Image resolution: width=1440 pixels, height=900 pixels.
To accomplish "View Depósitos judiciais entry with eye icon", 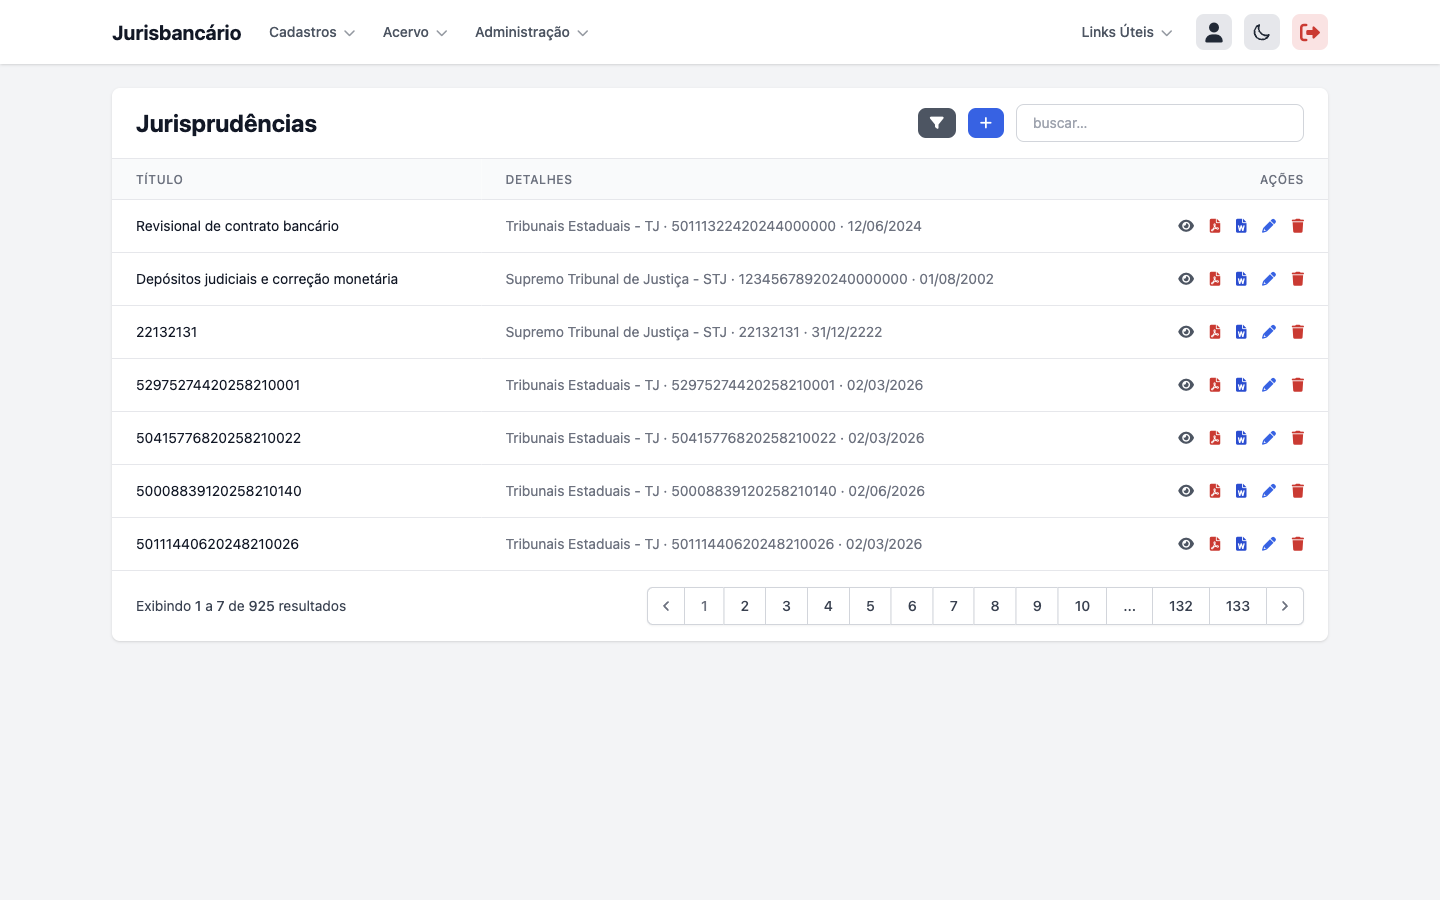I will click(1186, 279).
